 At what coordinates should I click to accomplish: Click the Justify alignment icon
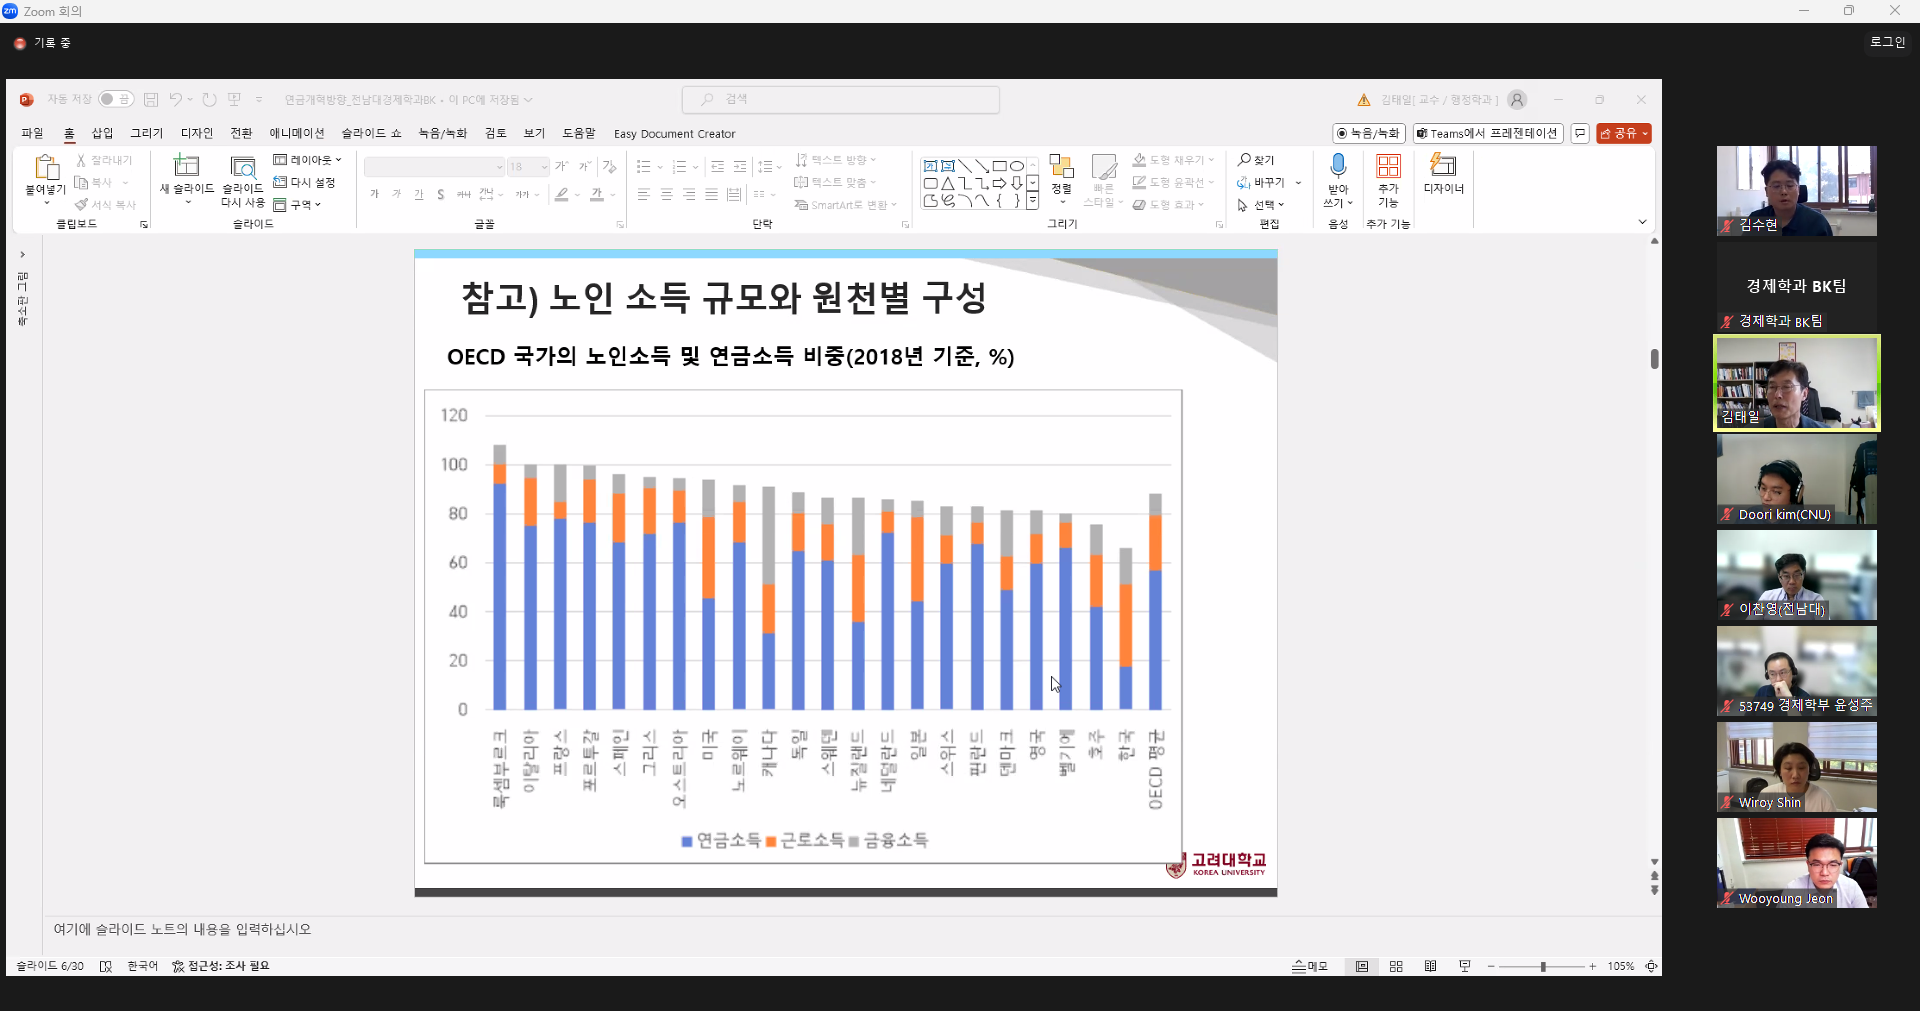click(x=711, y=194)
